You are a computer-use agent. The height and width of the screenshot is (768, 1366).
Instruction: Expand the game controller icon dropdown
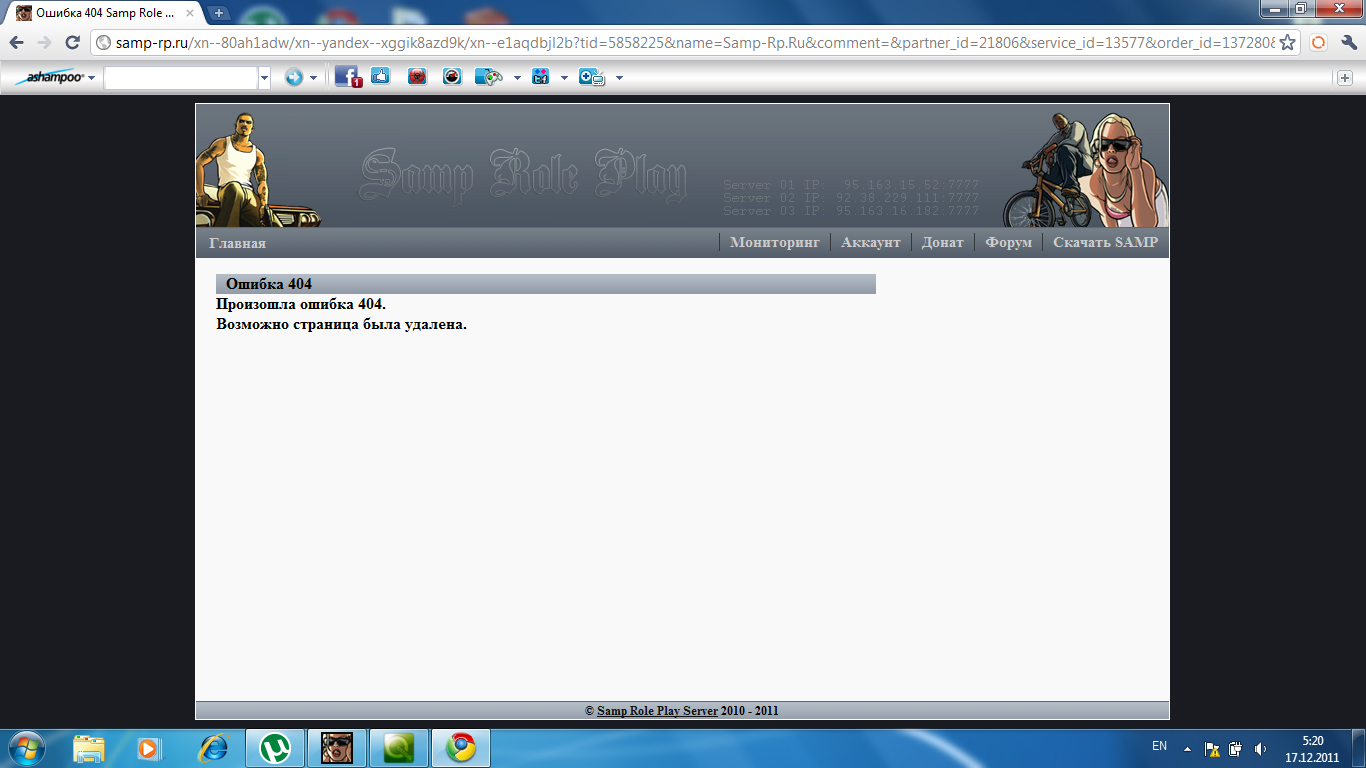[517, 77]
